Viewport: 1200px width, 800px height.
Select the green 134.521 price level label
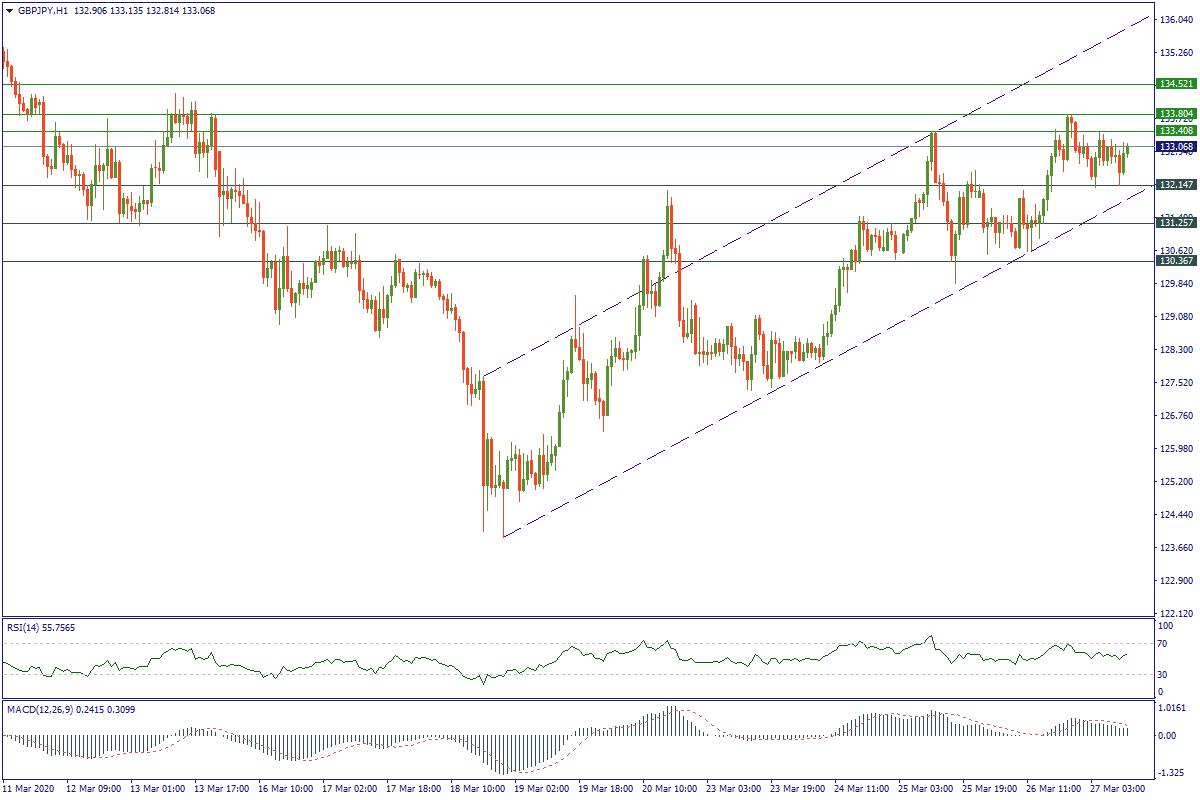tap(1176, 84)
